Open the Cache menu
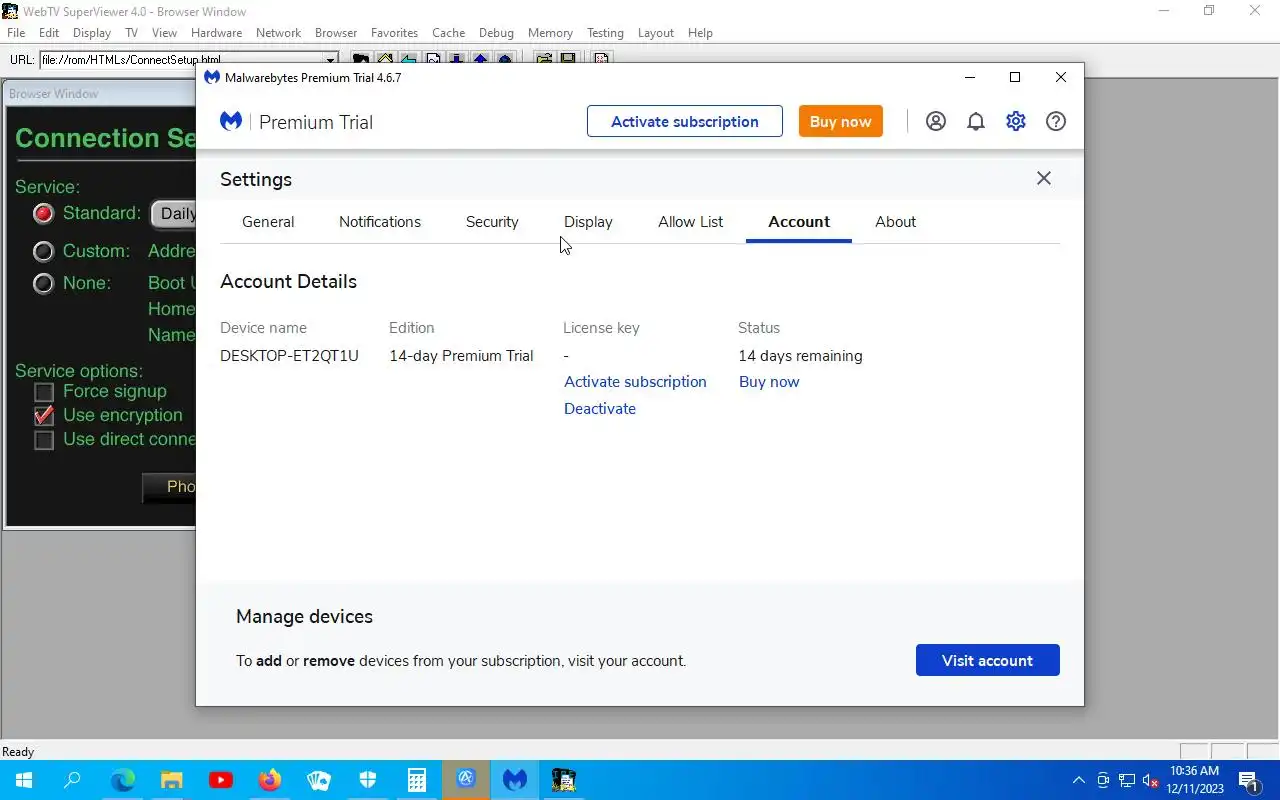Image resolution: width=1280 pixels, height=800 pixels. click(448, 33)
